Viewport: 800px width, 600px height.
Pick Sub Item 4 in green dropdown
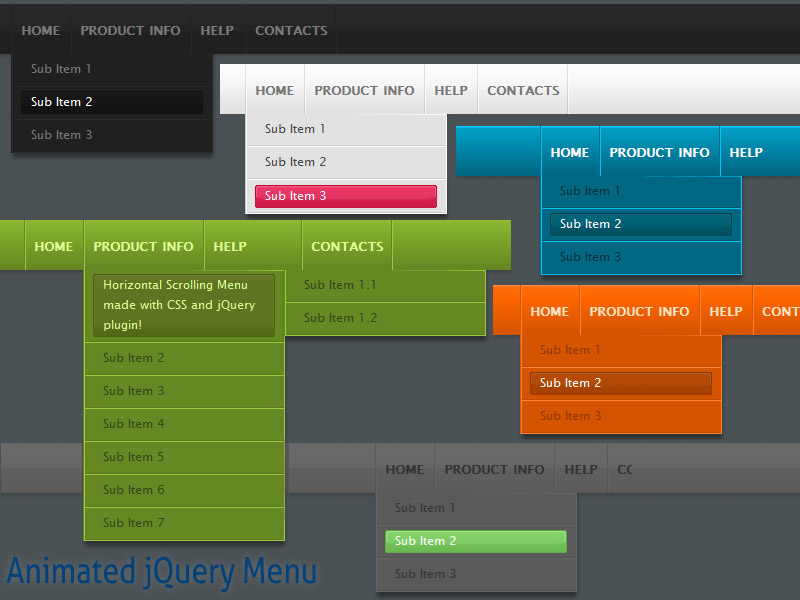pyautogui.click(x=184, y=424)
